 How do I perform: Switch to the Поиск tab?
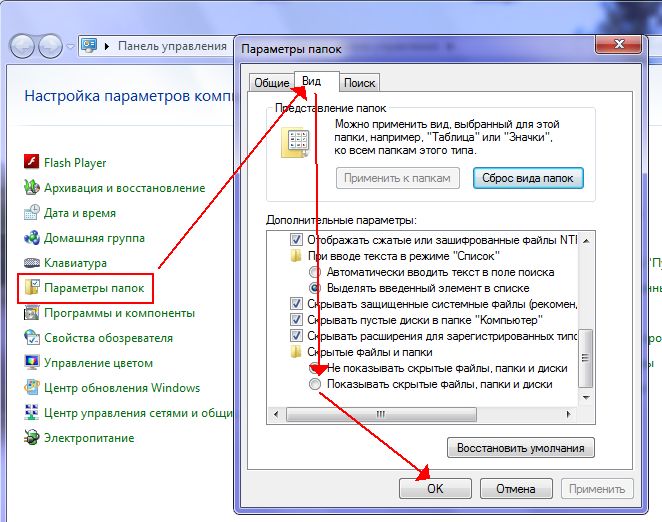point(359,83)
